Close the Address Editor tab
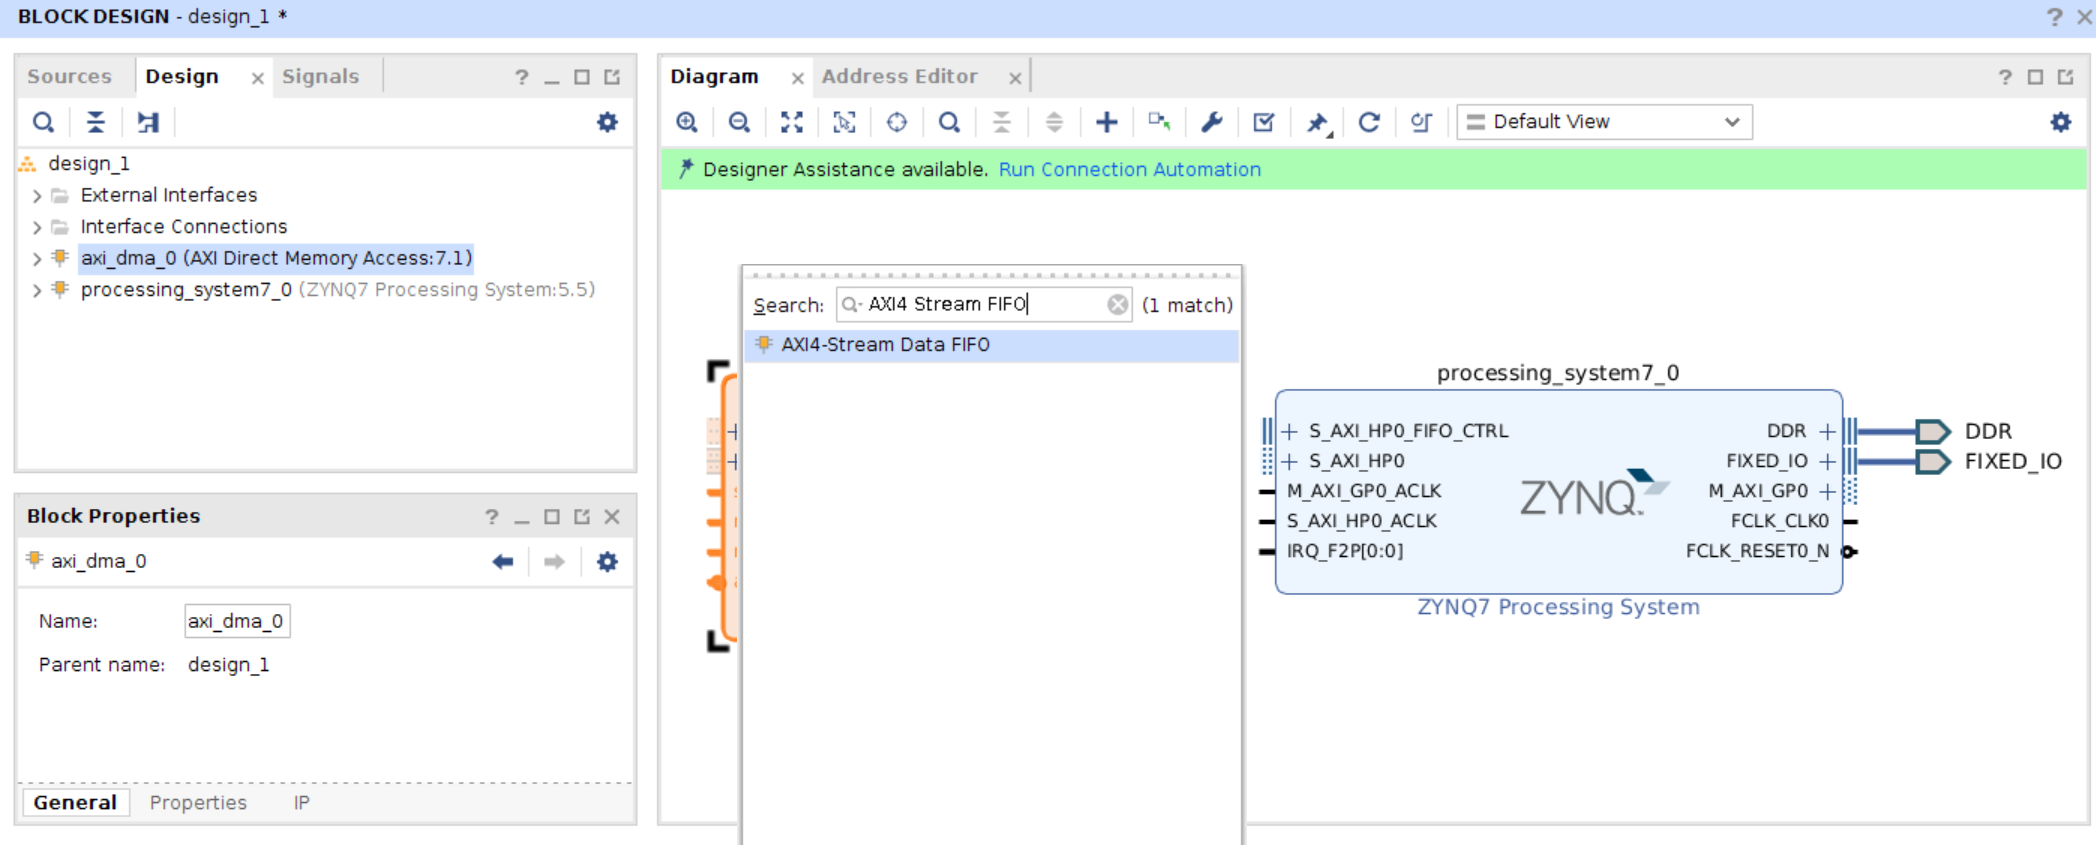The height and width of the screenshot is (845, 2096). 1015,78
